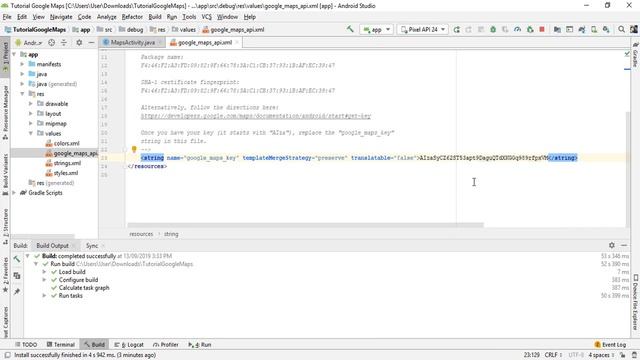This screenshot has width=640, height=360.
Task: Expand the Load build task
Action: 44,272
